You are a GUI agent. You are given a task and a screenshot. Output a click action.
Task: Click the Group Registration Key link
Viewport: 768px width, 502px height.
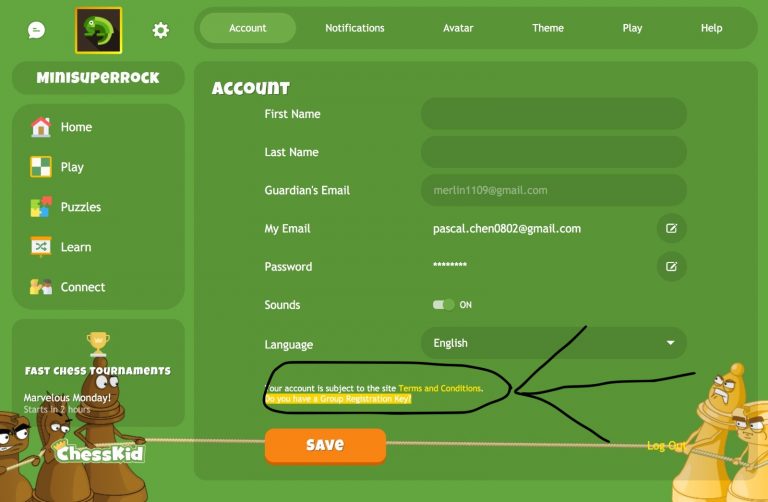pyautogui.click(x=338, y=399)
